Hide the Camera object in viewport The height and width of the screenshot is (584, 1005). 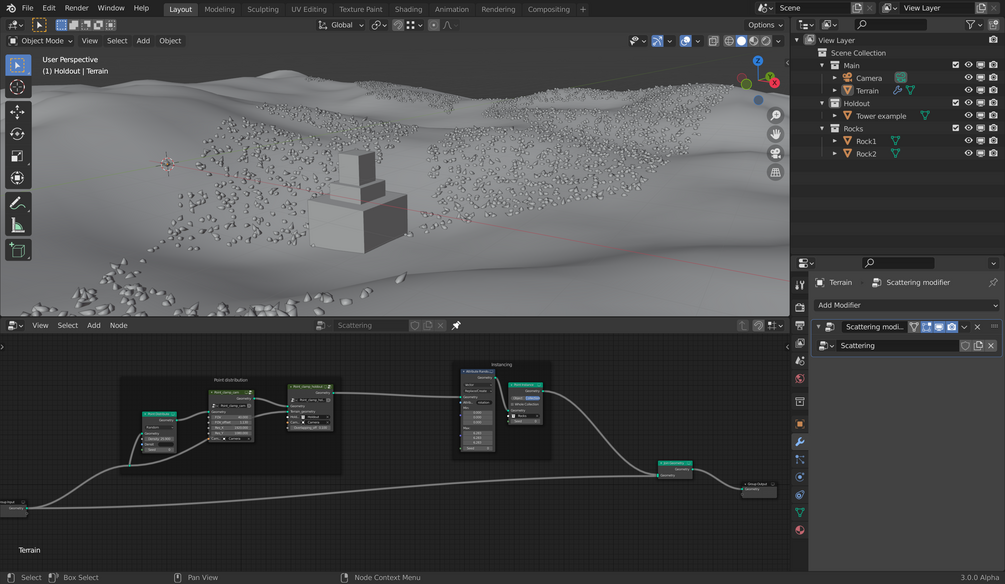click(x=968, y=78)
